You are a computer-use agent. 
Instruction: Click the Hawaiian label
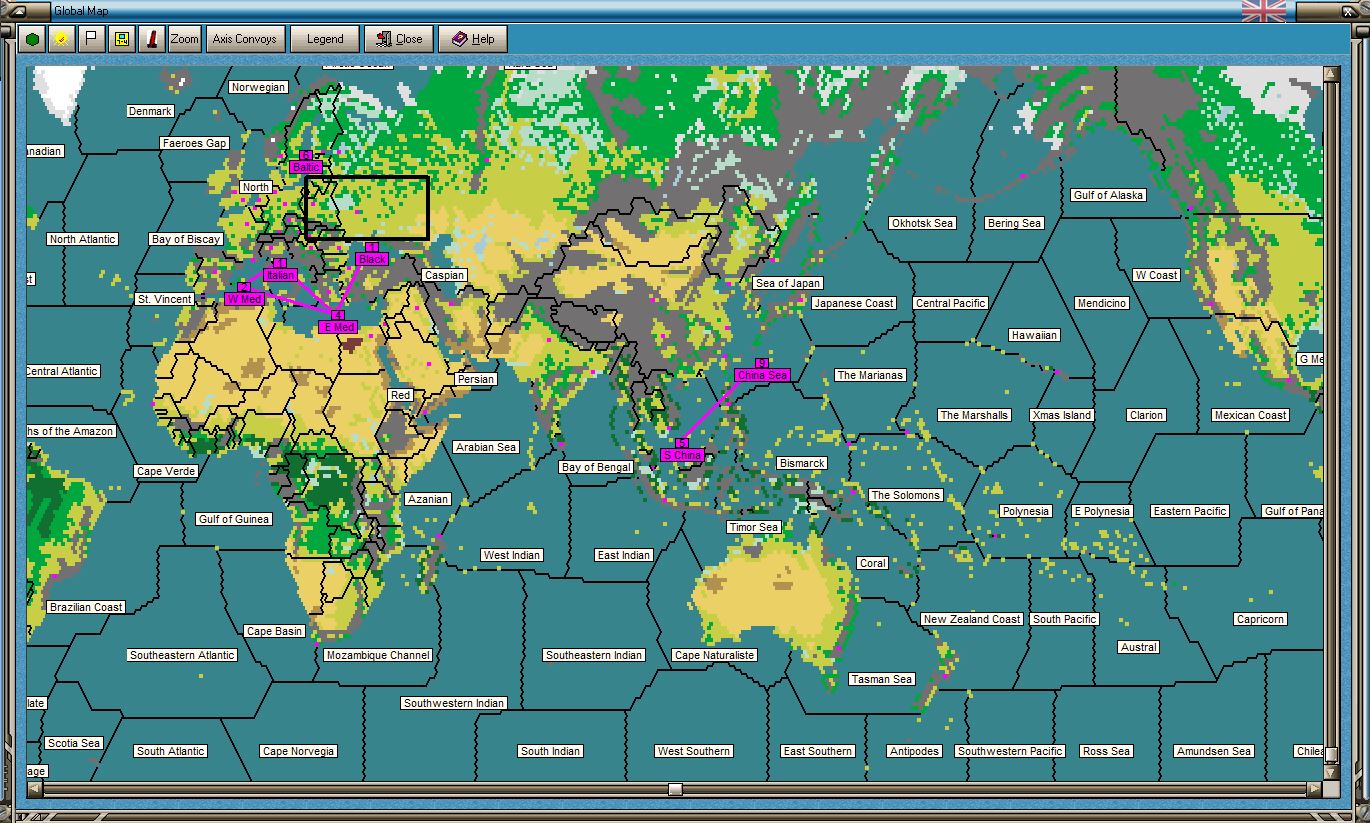pyautogui.click(x=1034, y=335)
